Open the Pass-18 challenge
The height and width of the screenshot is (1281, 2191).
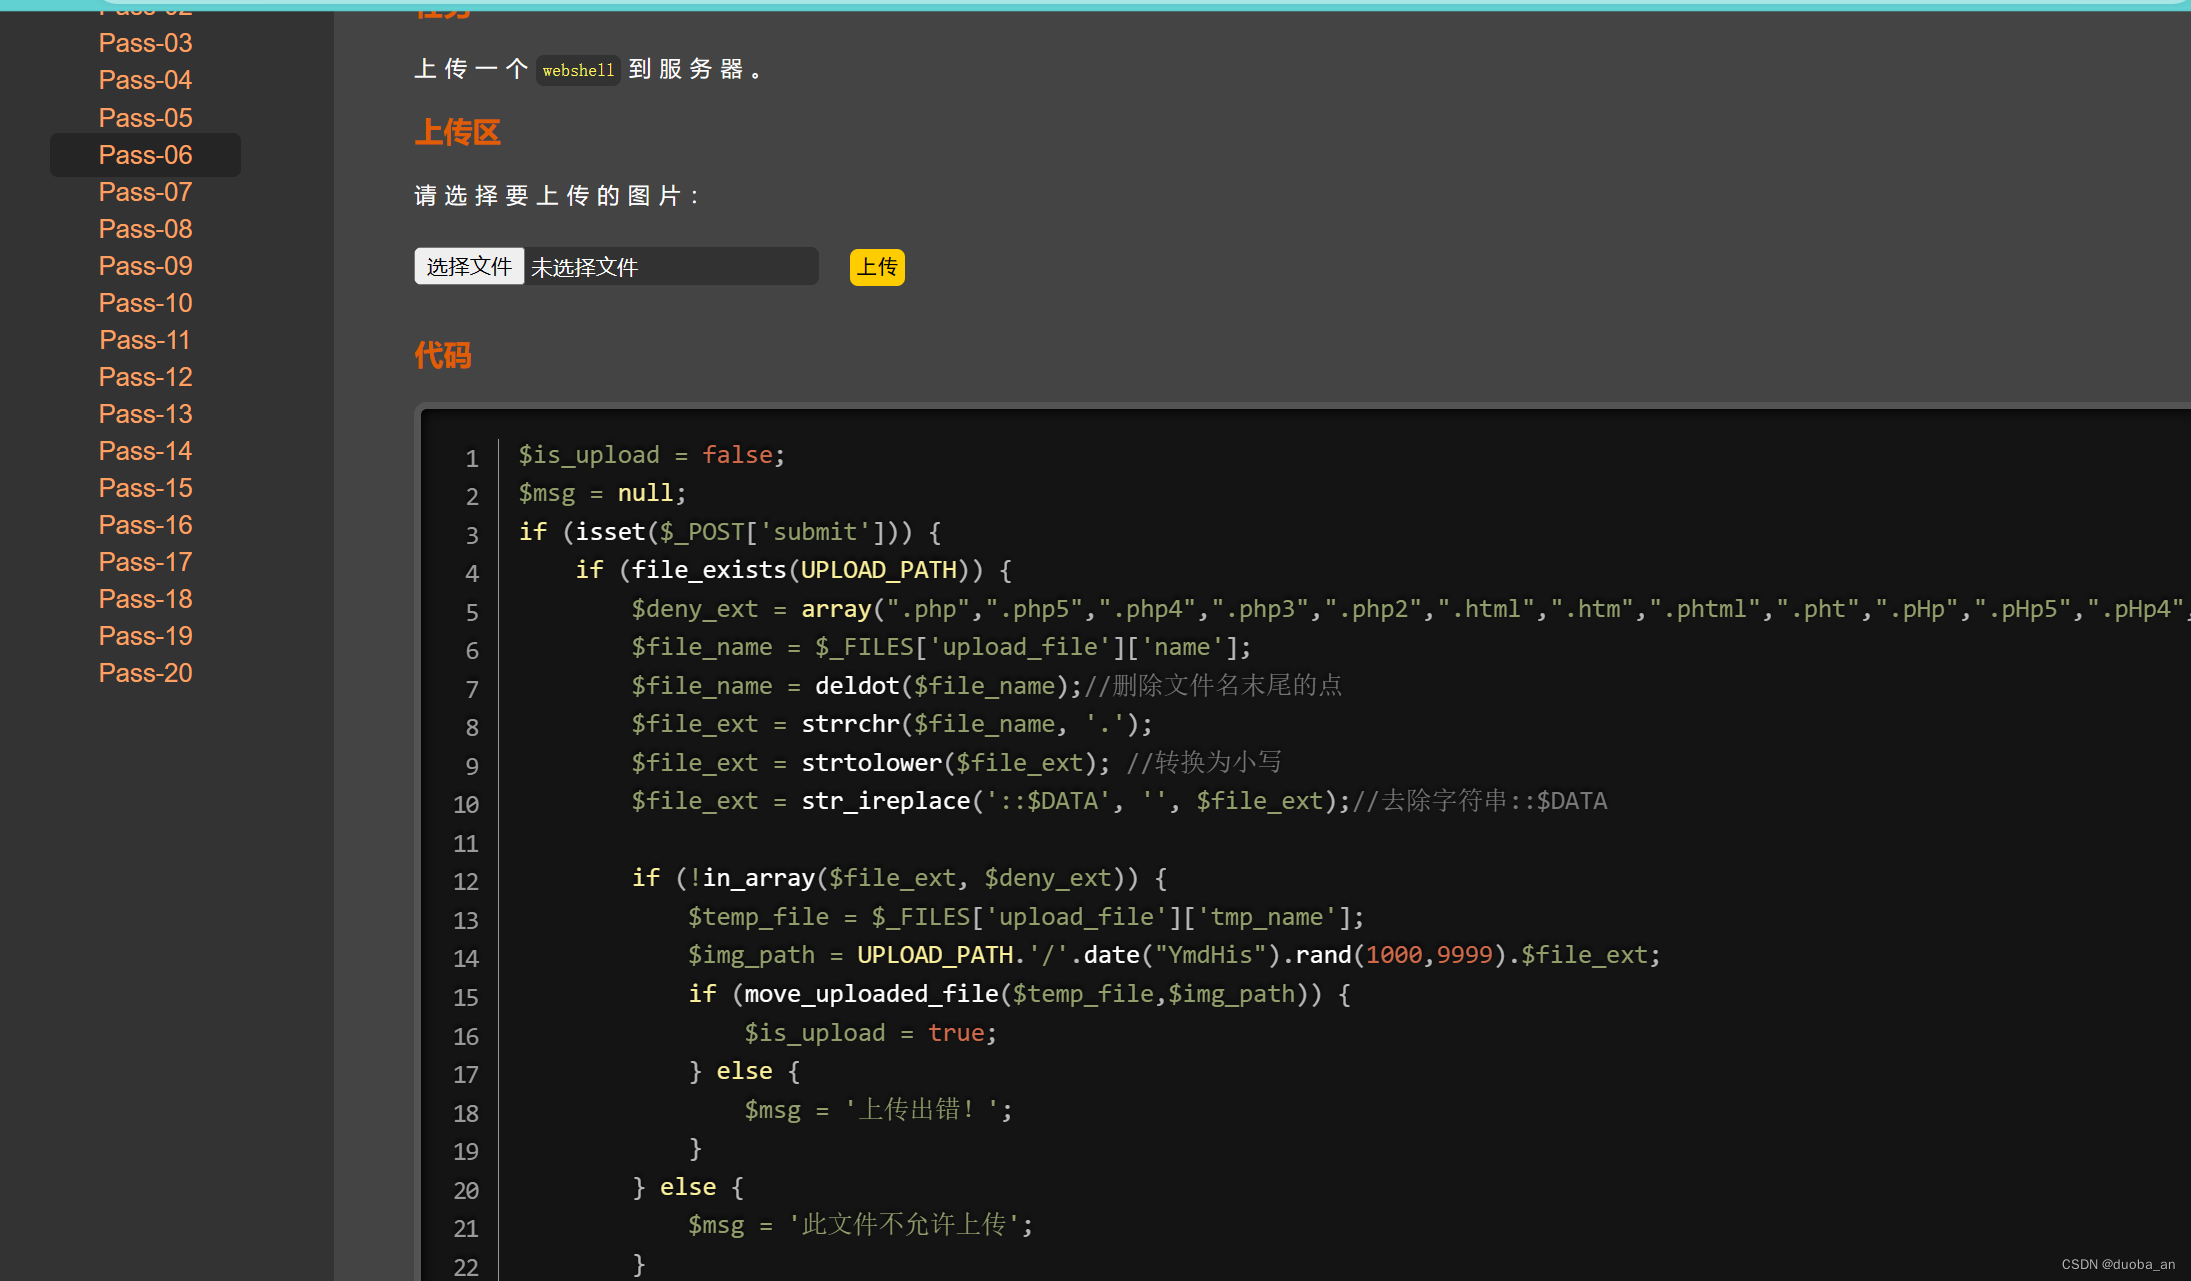click(x=145, y=599)
